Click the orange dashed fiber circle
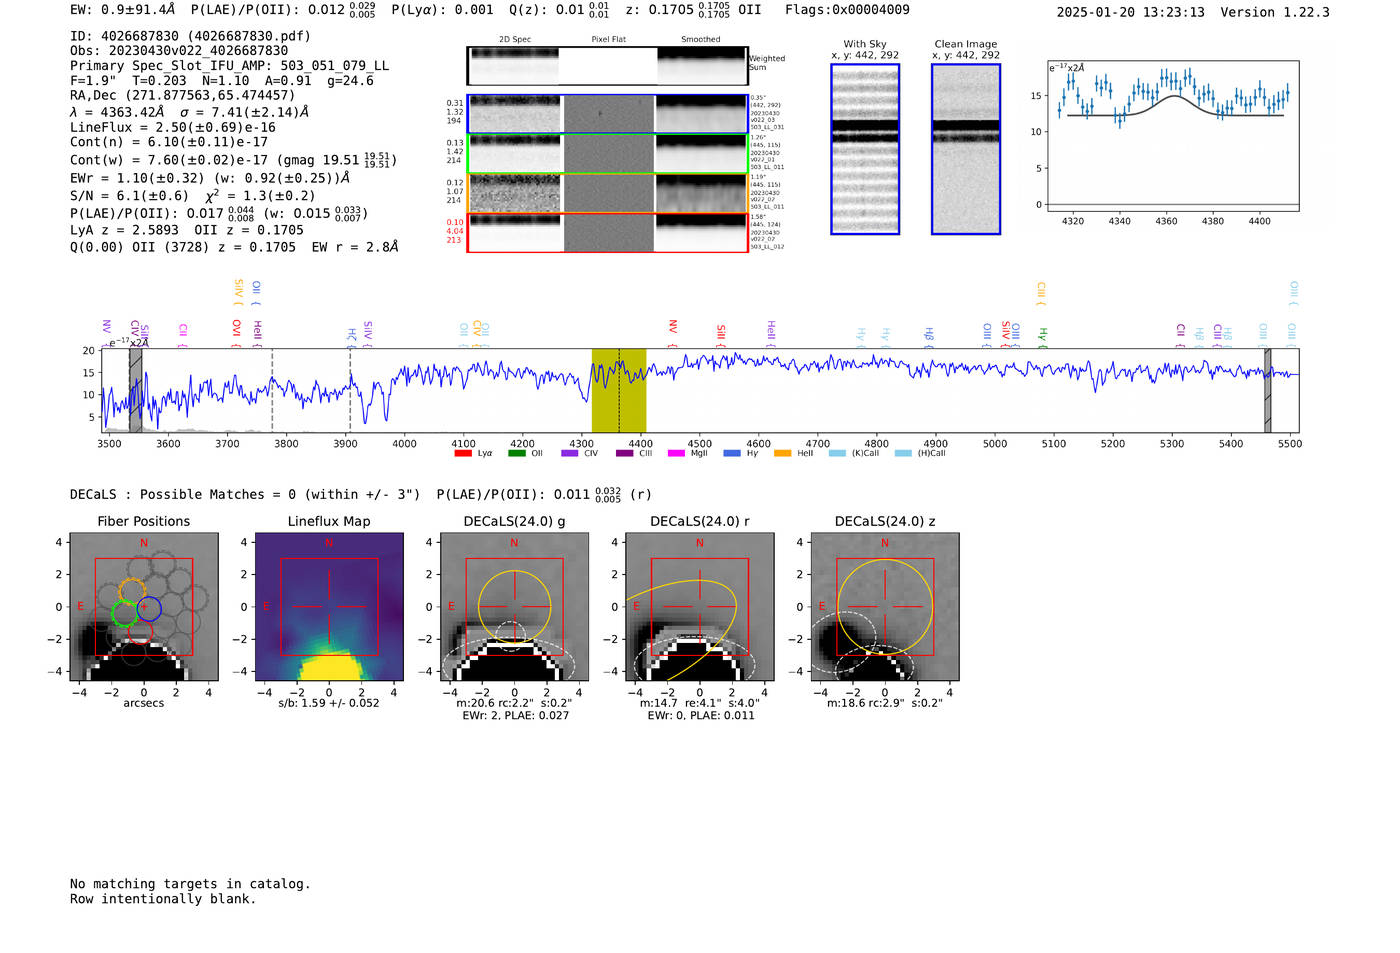1400x953 pixels. tap(132, 590)
